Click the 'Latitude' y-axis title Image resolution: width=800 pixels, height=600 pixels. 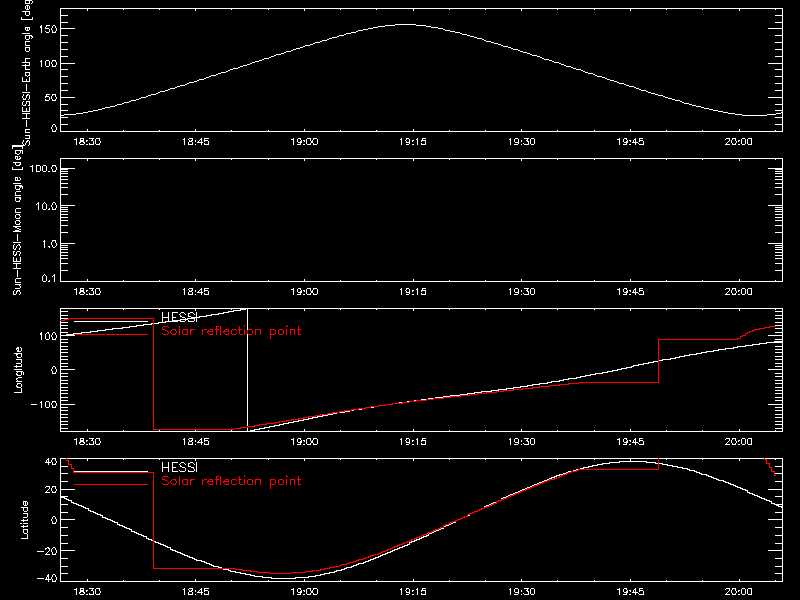coord(24,519)
